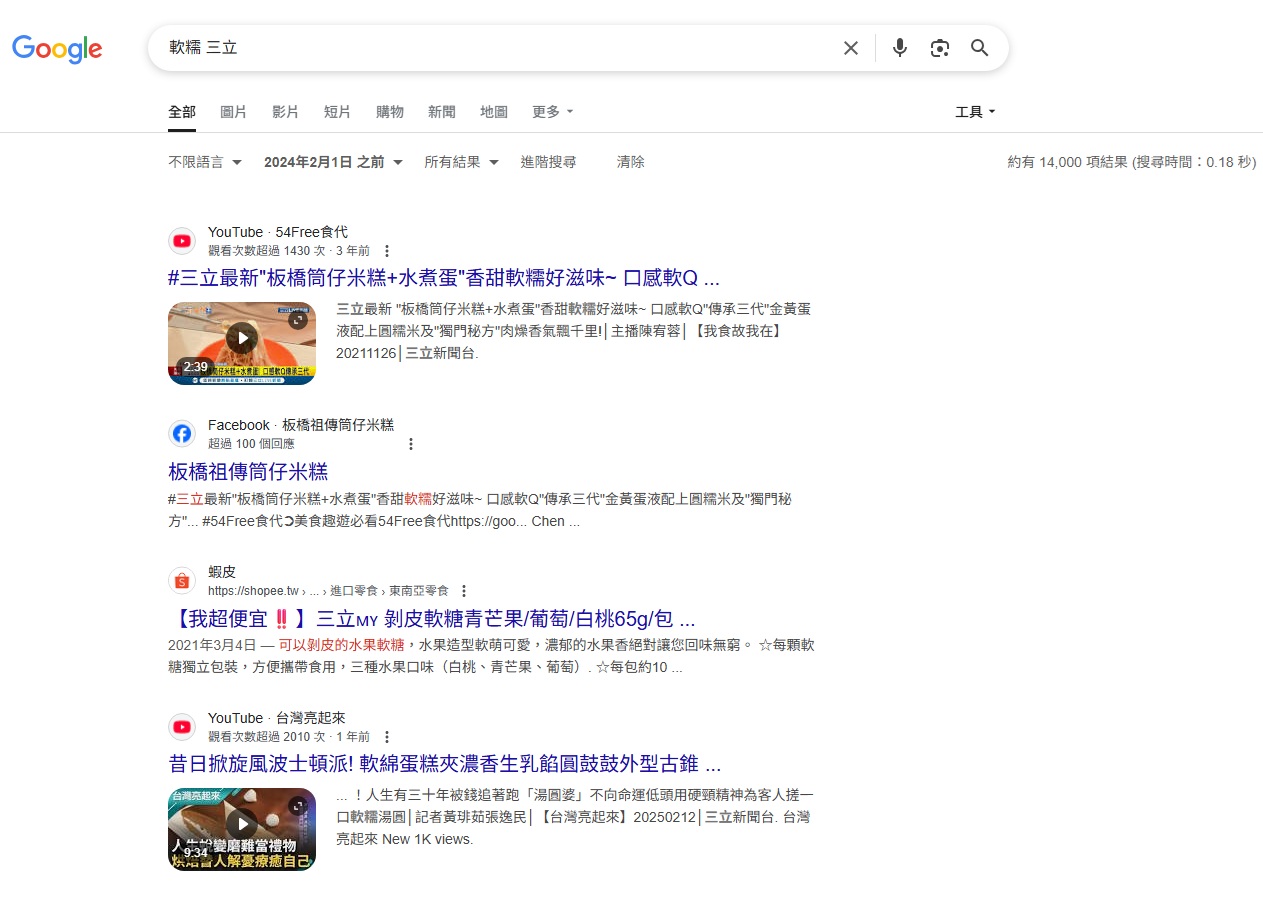The image size is (1263, 903).
Task: Open more options for Facebook result
Action: [x=410, y=444]
